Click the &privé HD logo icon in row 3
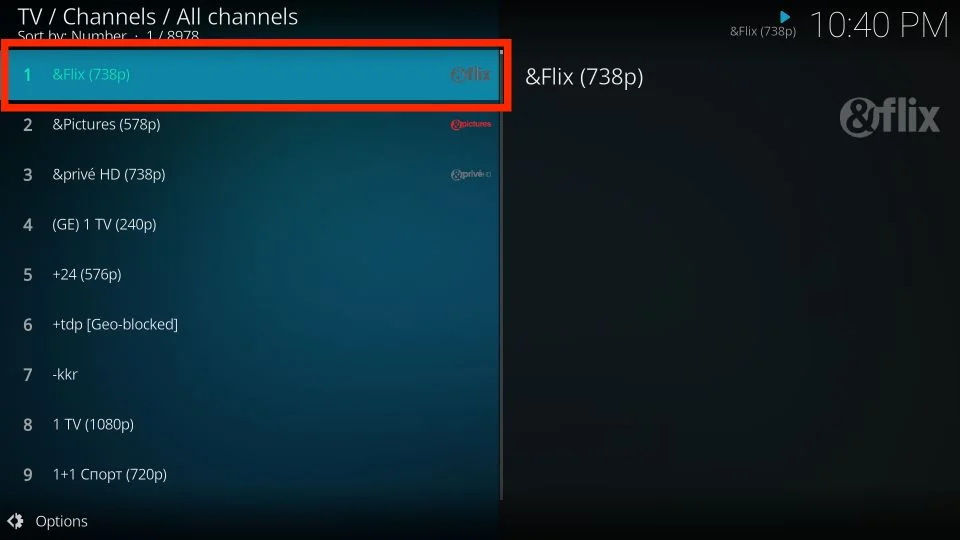 coord(470,174)
